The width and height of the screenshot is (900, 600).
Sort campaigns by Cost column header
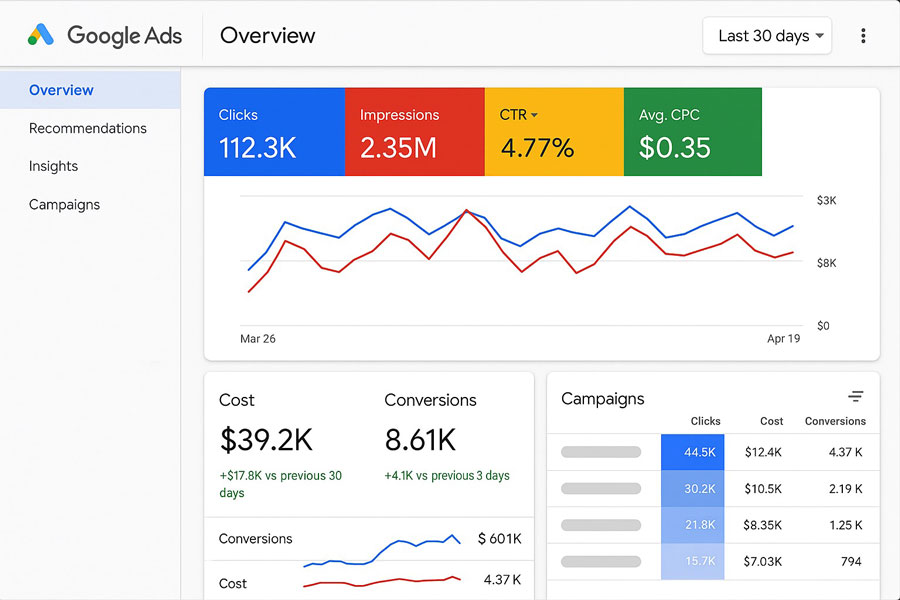771,421
